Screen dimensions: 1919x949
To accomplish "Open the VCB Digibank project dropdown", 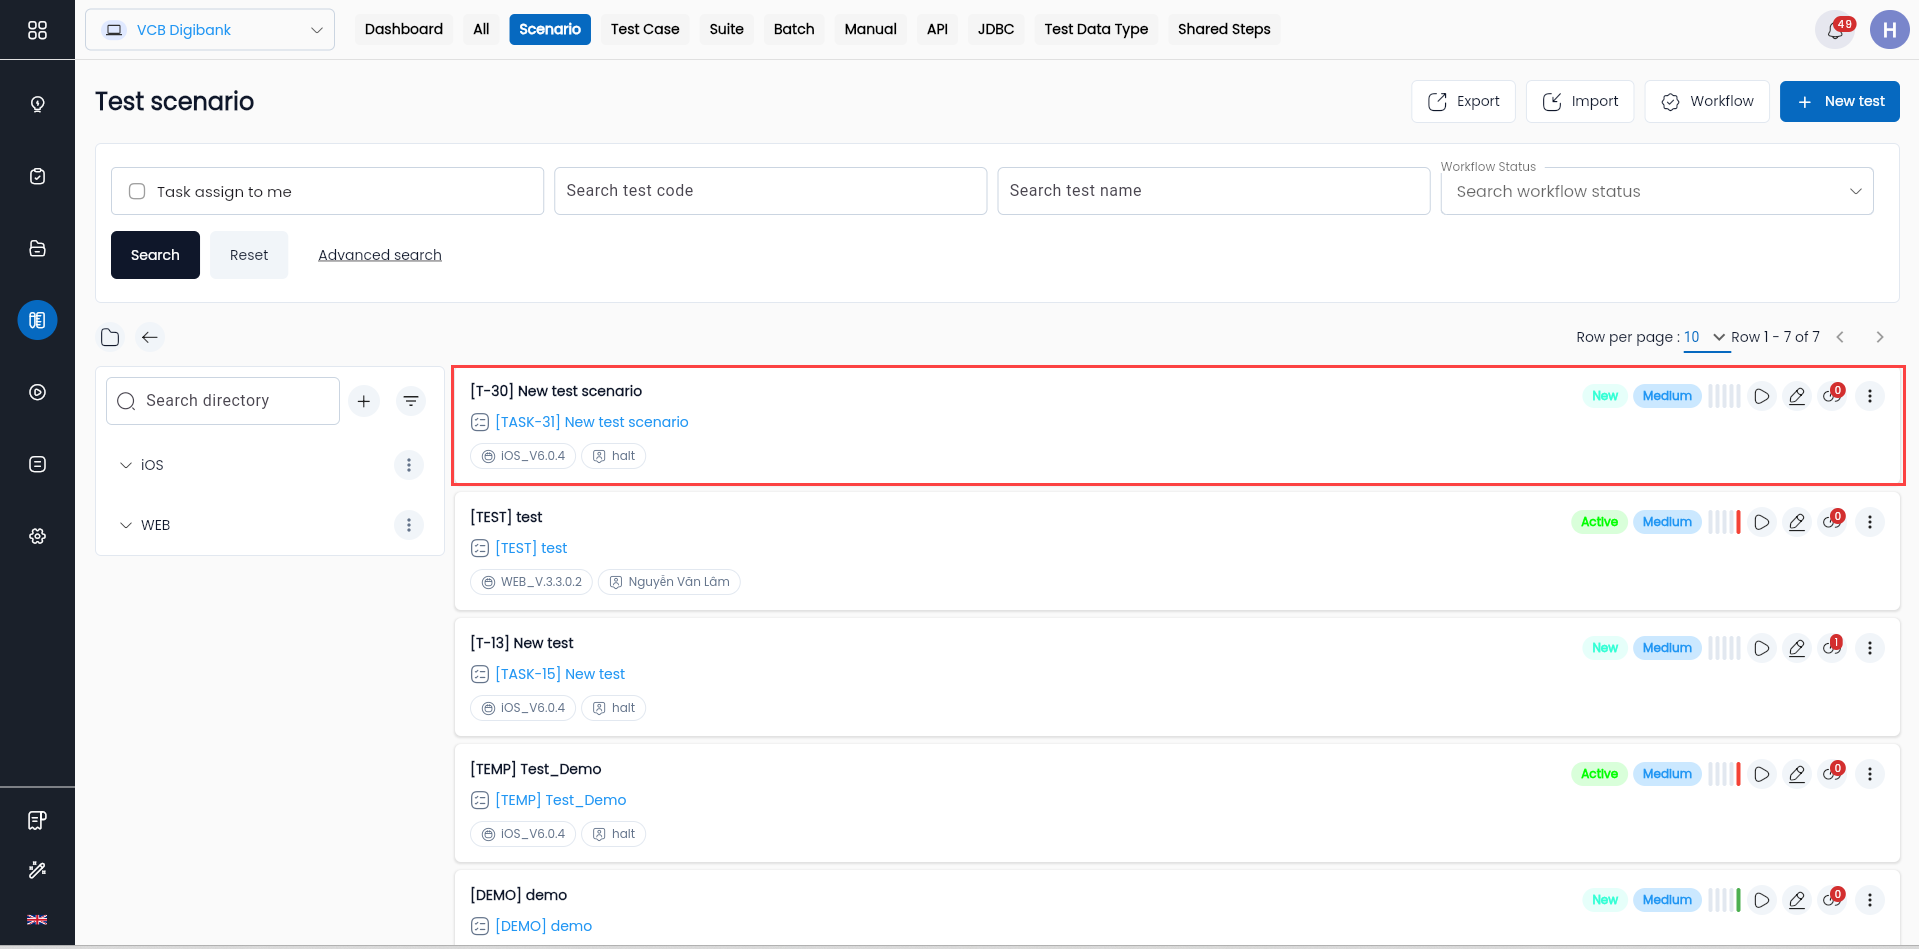I will click(210, 30).
